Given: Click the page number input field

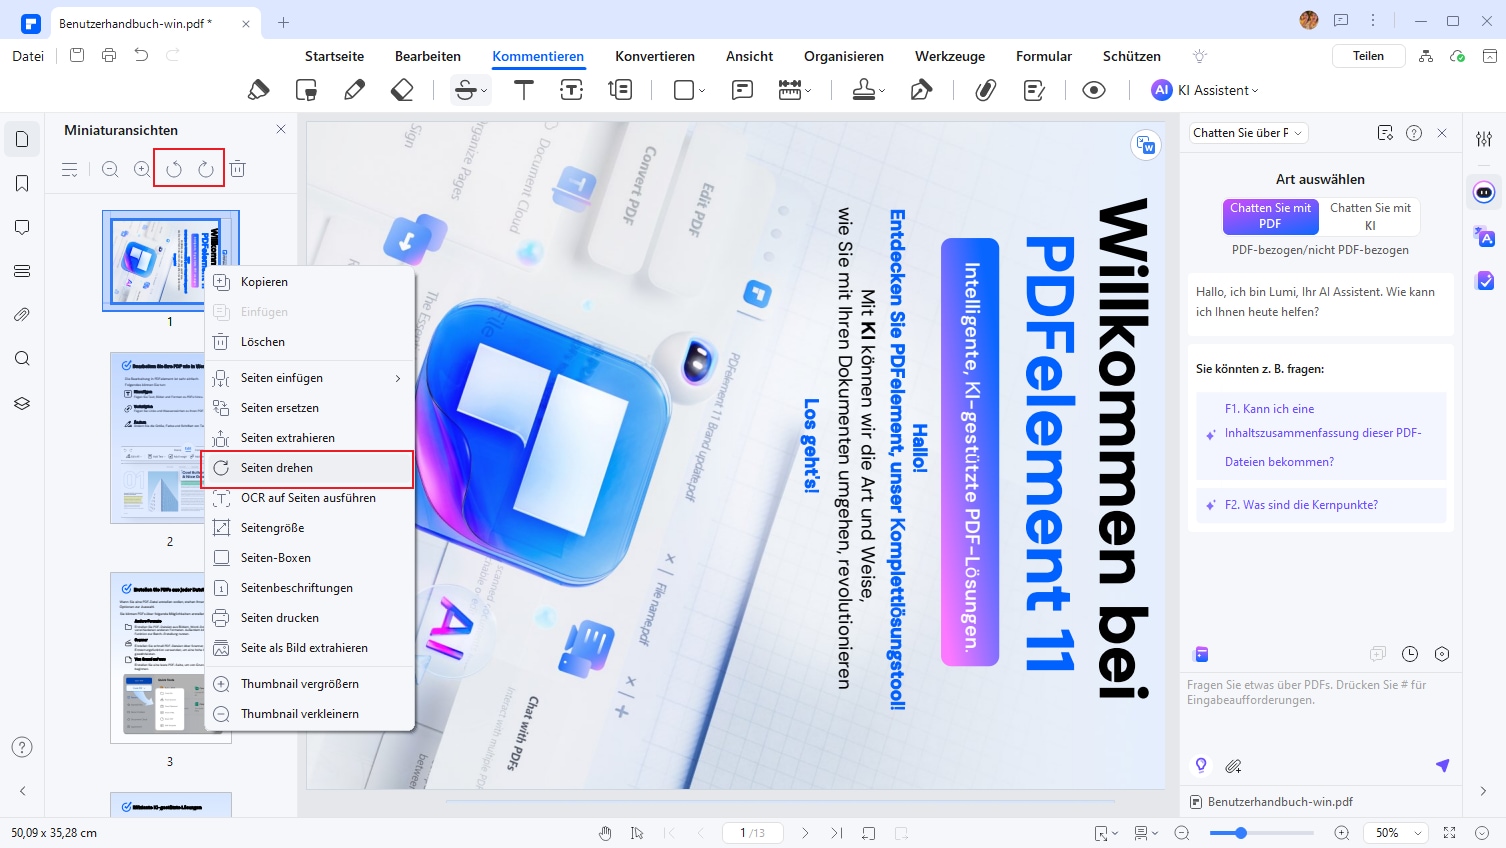Looking at the screenshot, I should 752,833.
